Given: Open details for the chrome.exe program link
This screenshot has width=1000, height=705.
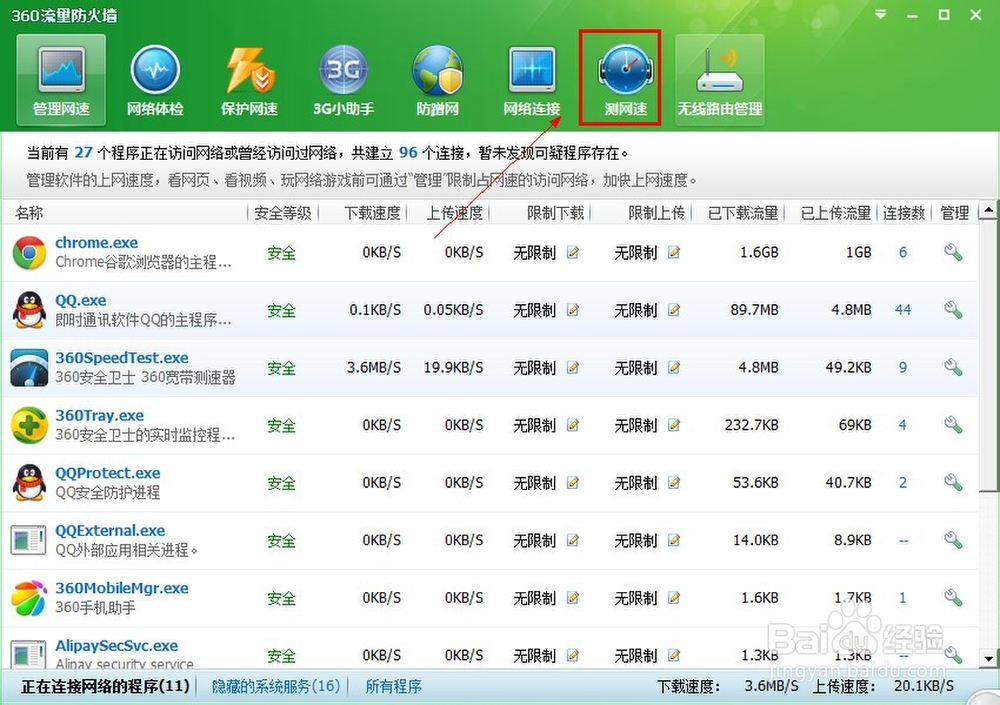Looking at the screenshot, I should tap(96, 242).
